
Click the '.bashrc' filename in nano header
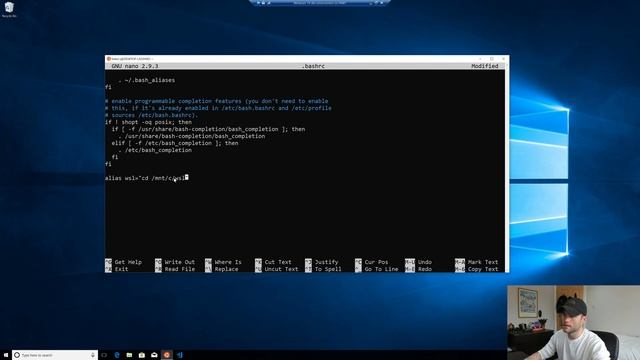pos(313,66)
